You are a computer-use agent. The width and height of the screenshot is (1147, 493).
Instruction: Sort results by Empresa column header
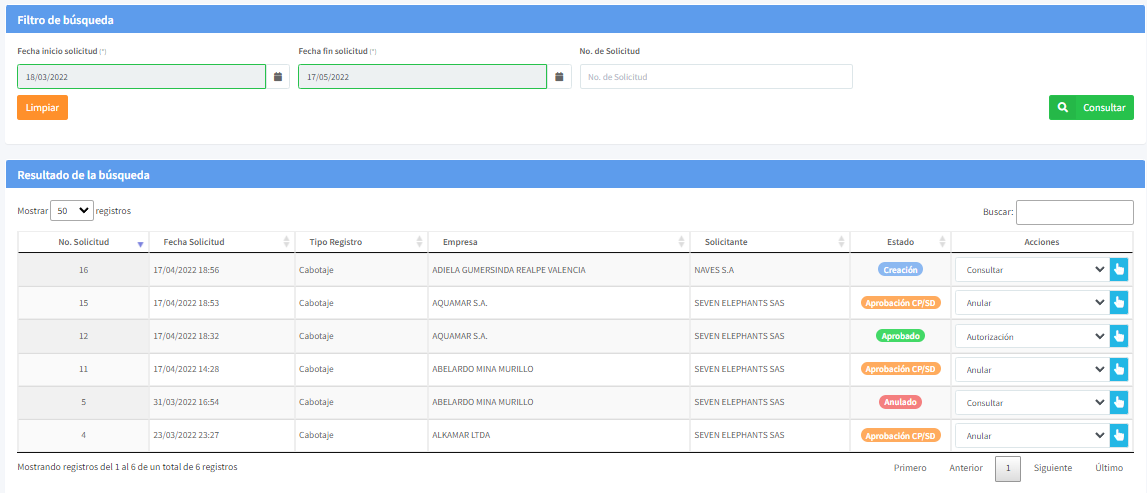tap(460, 242)
